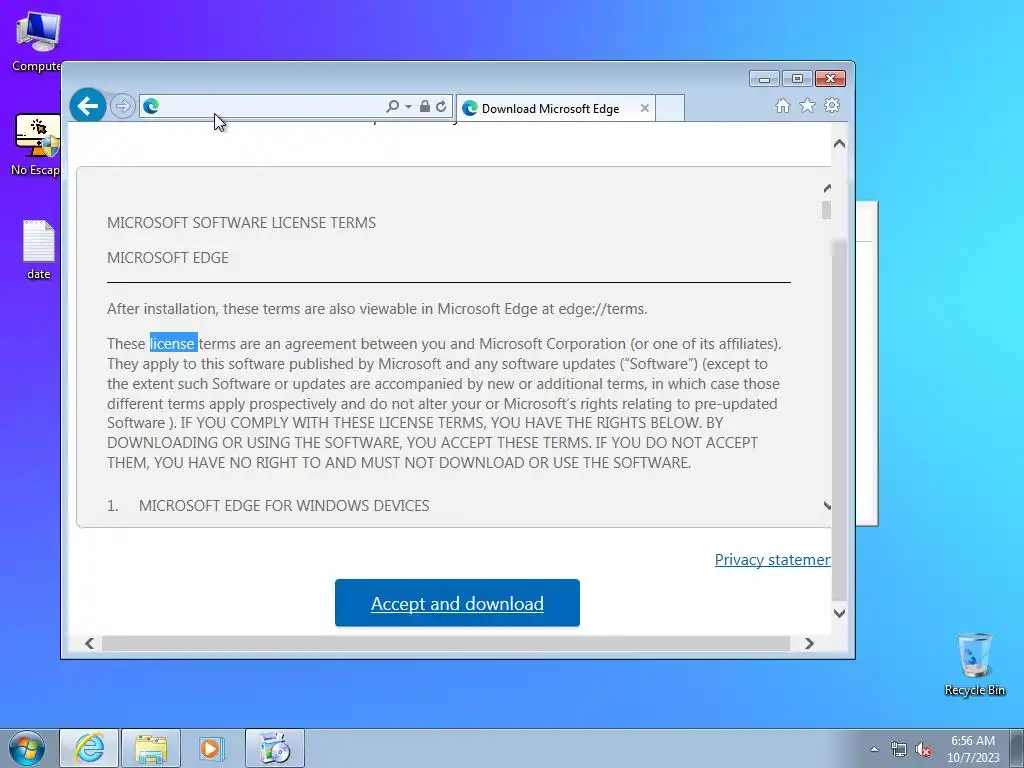Open the address bar autocomplete dropdown arrow
Viewport: 1024px width, 768px height.
click(408, 106)
